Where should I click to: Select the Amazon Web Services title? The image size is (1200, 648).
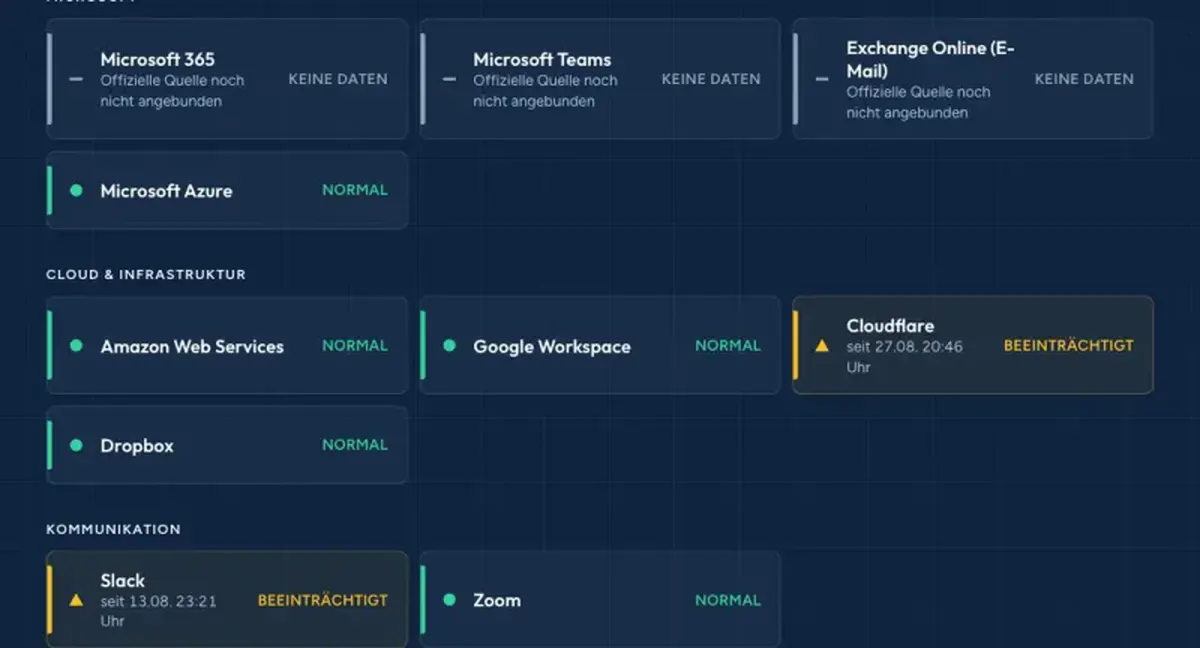(192, 347)
